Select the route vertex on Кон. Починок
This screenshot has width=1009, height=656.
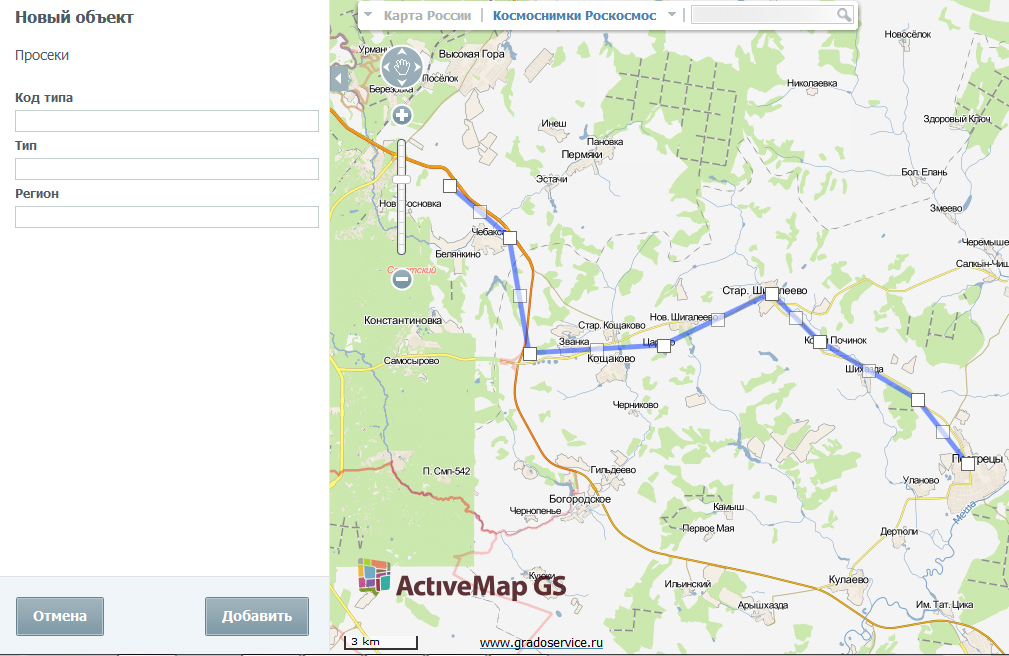point(820,342)
